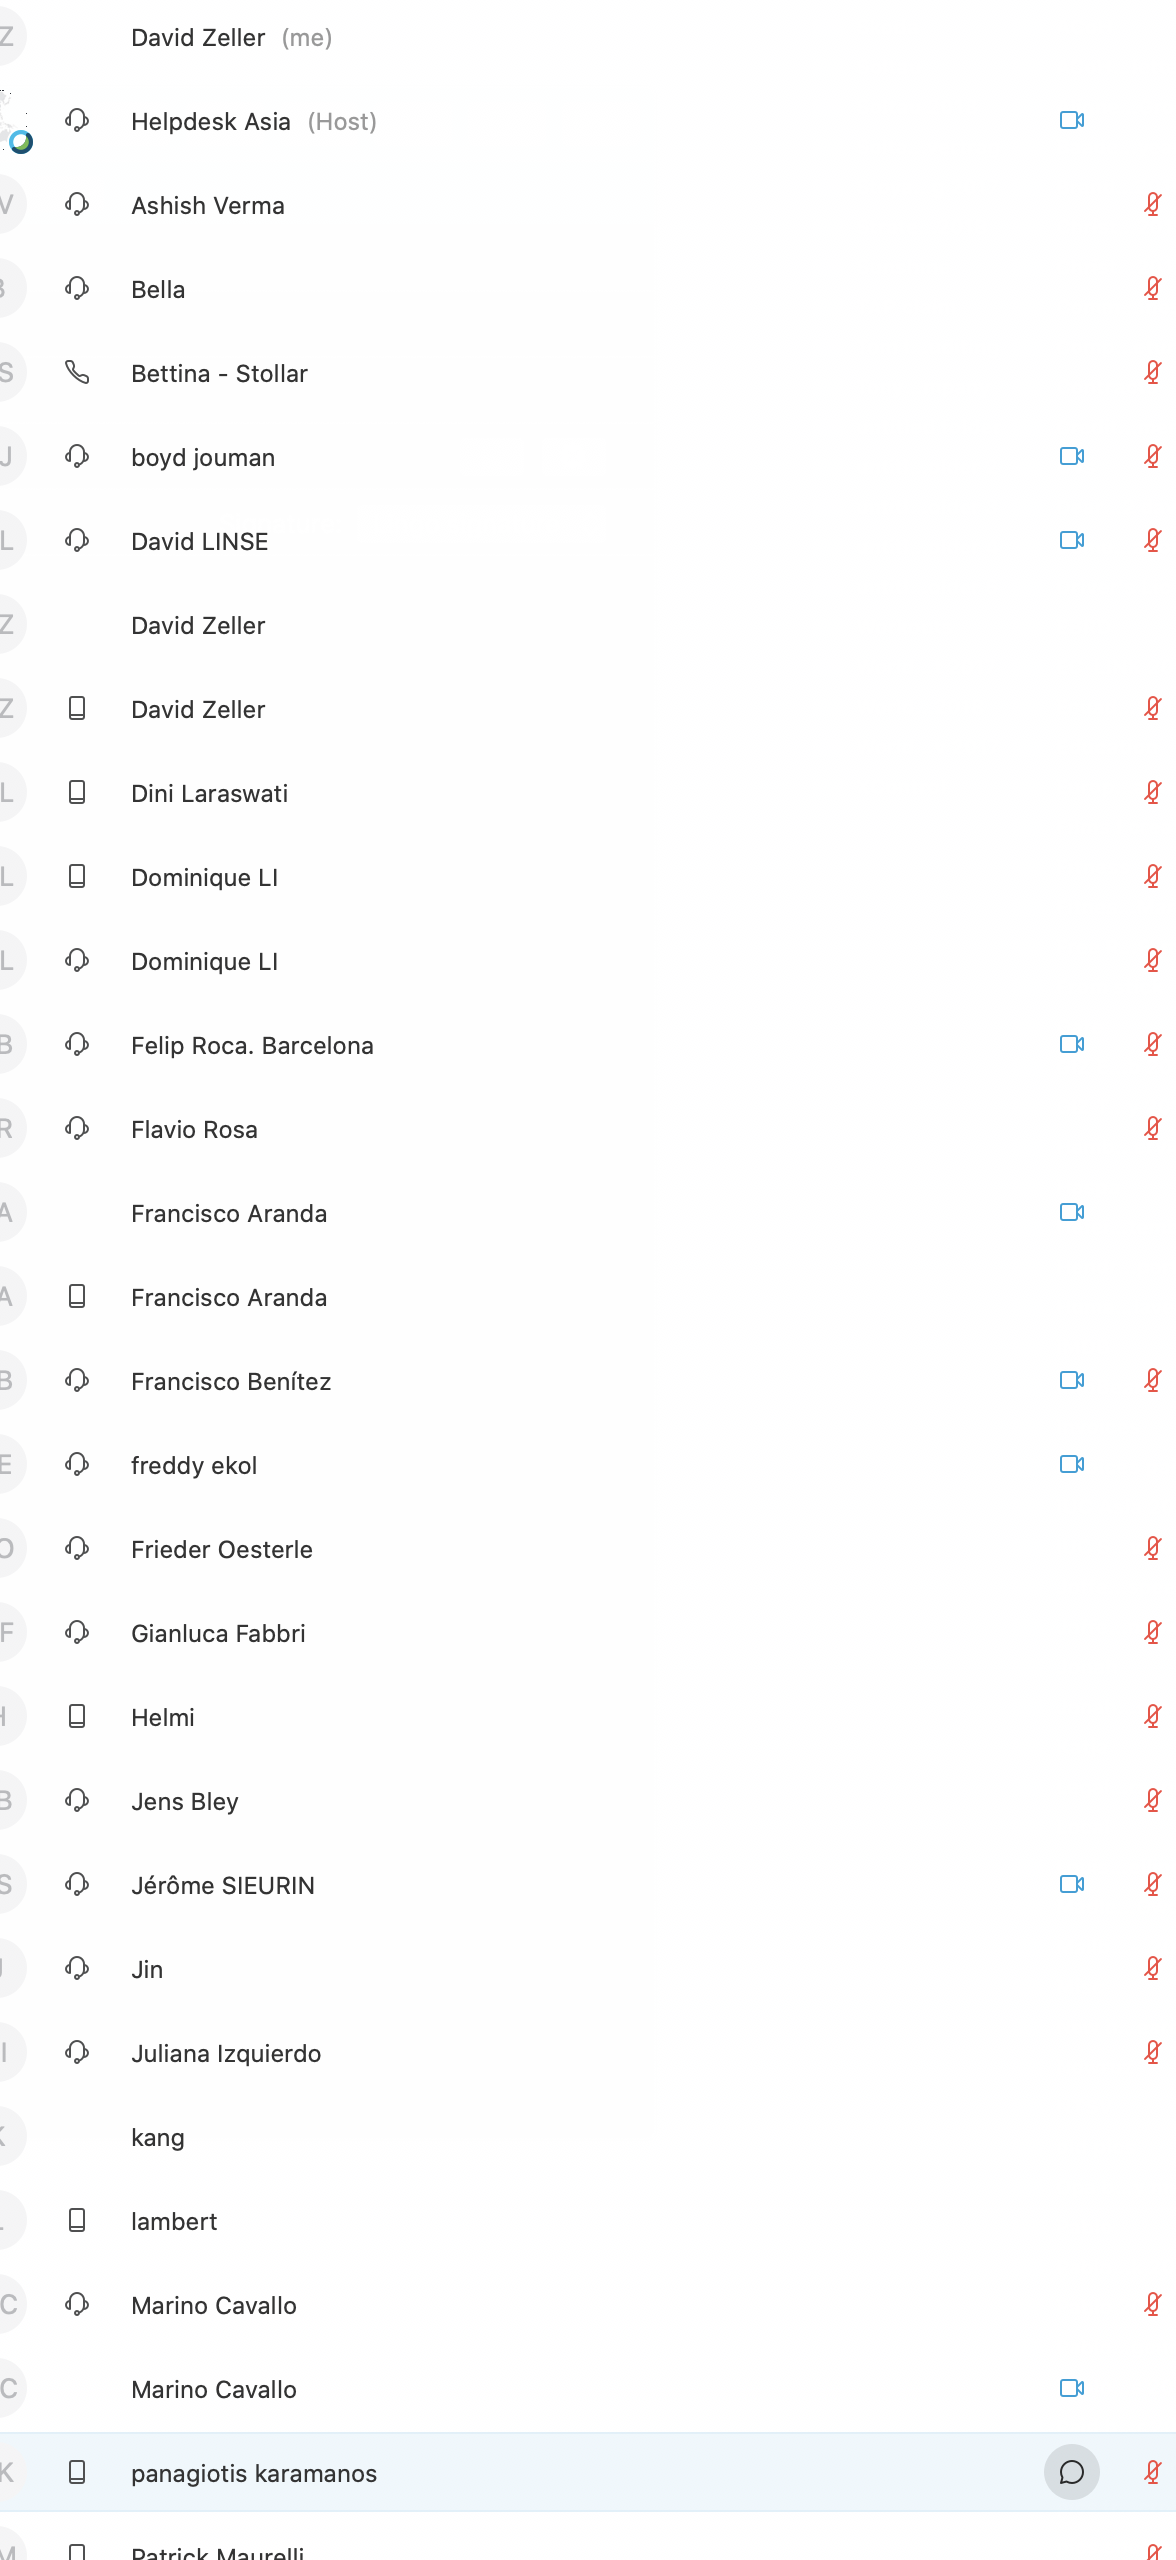Toggle Flavio Rosa's muted microphone icon
The image size is (1176, 2560).
[1152, 1129]
